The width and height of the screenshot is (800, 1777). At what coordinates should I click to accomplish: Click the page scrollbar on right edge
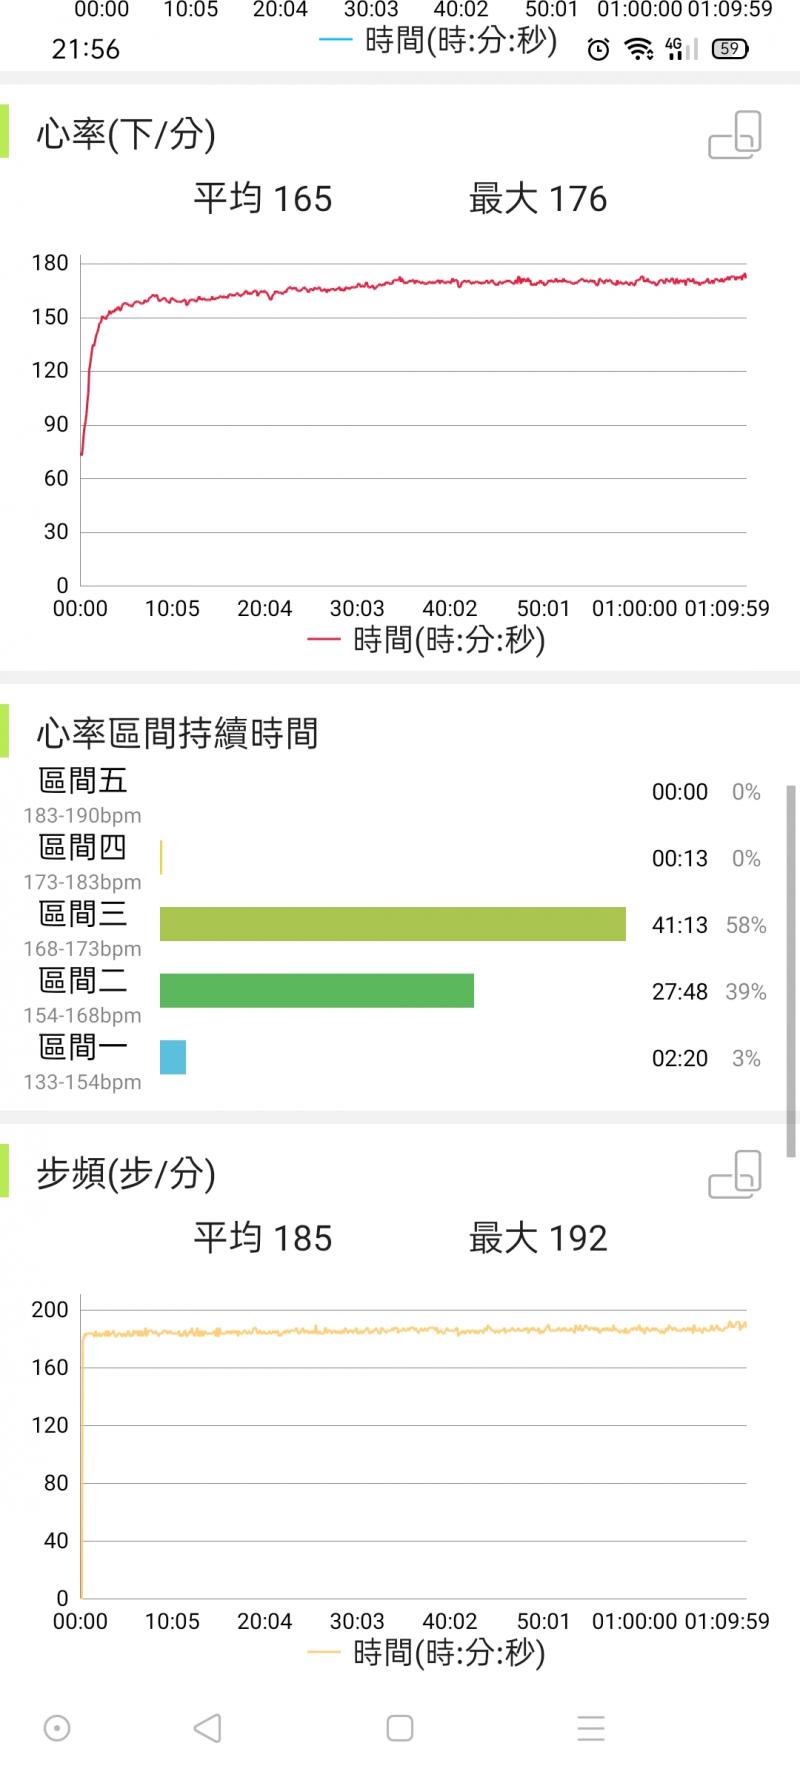791,970
